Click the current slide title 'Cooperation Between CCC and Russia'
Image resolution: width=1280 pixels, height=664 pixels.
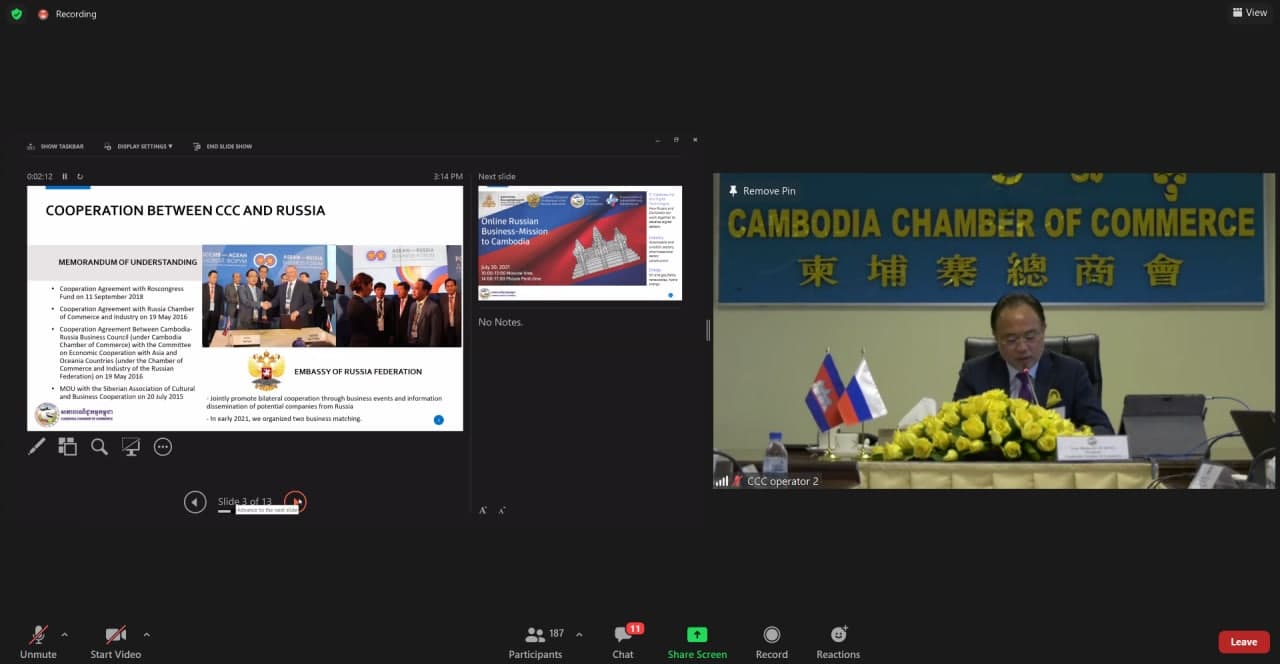click(185, 211)
